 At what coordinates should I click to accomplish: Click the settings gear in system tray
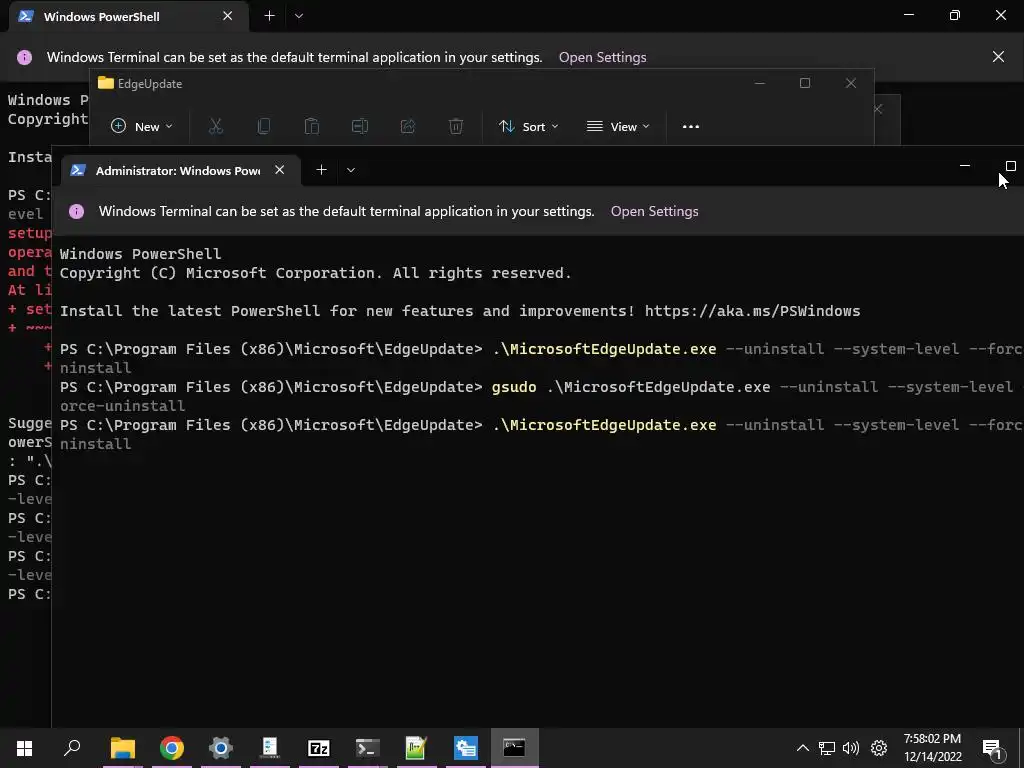[879, 748]
